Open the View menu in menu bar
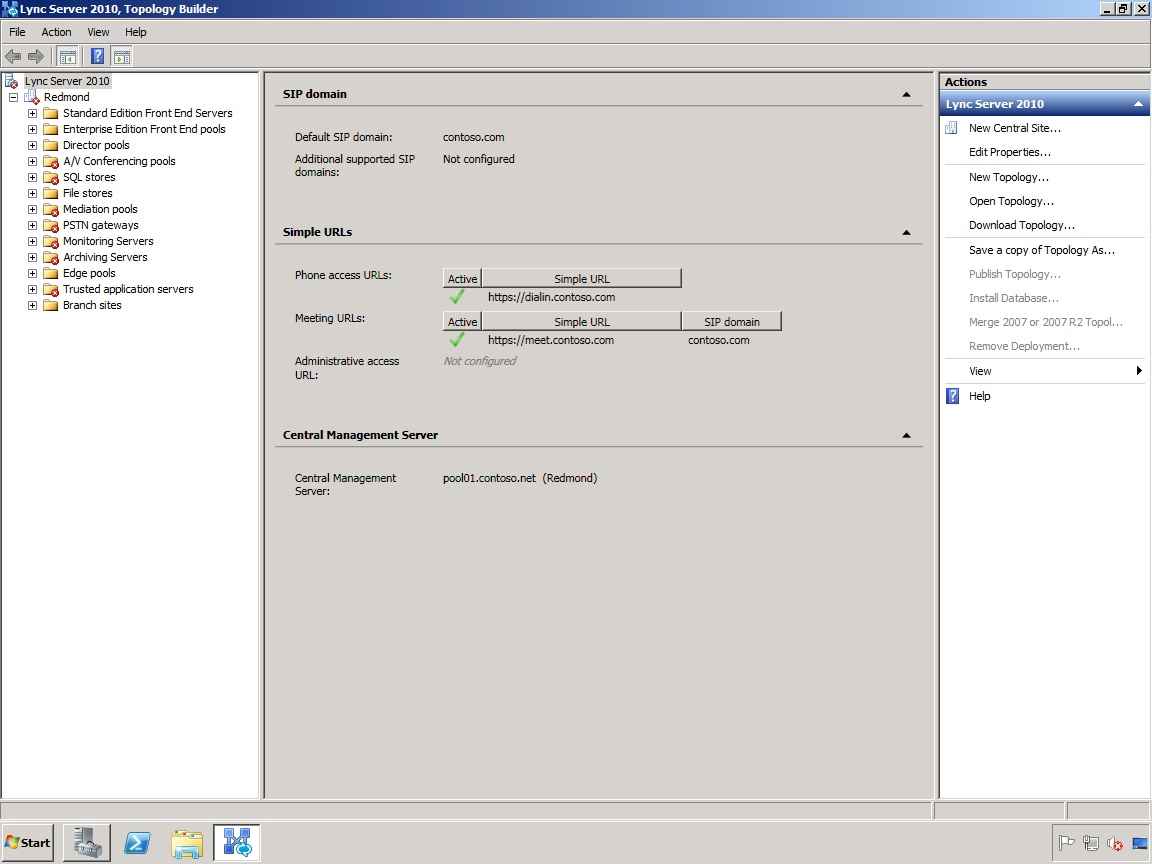The width and height of the screenshot is (1152, 864). (98, 32)
